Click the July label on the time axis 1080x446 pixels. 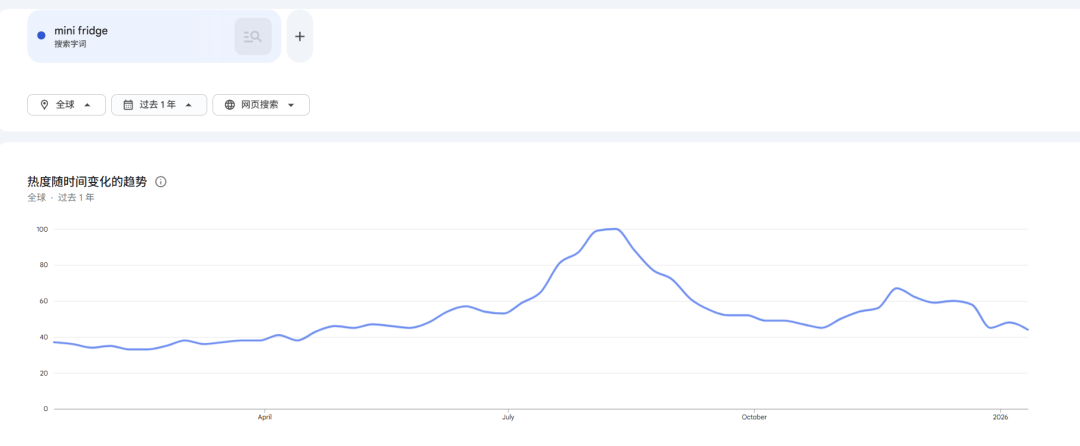508,417
